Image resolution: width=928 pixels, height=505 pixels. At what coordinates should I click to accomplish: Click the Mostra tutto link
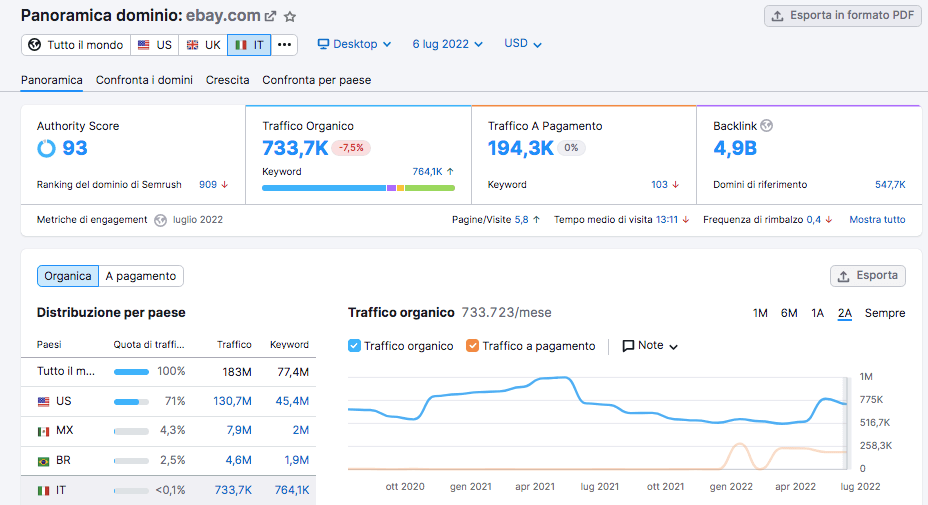[x=877, y=220]
